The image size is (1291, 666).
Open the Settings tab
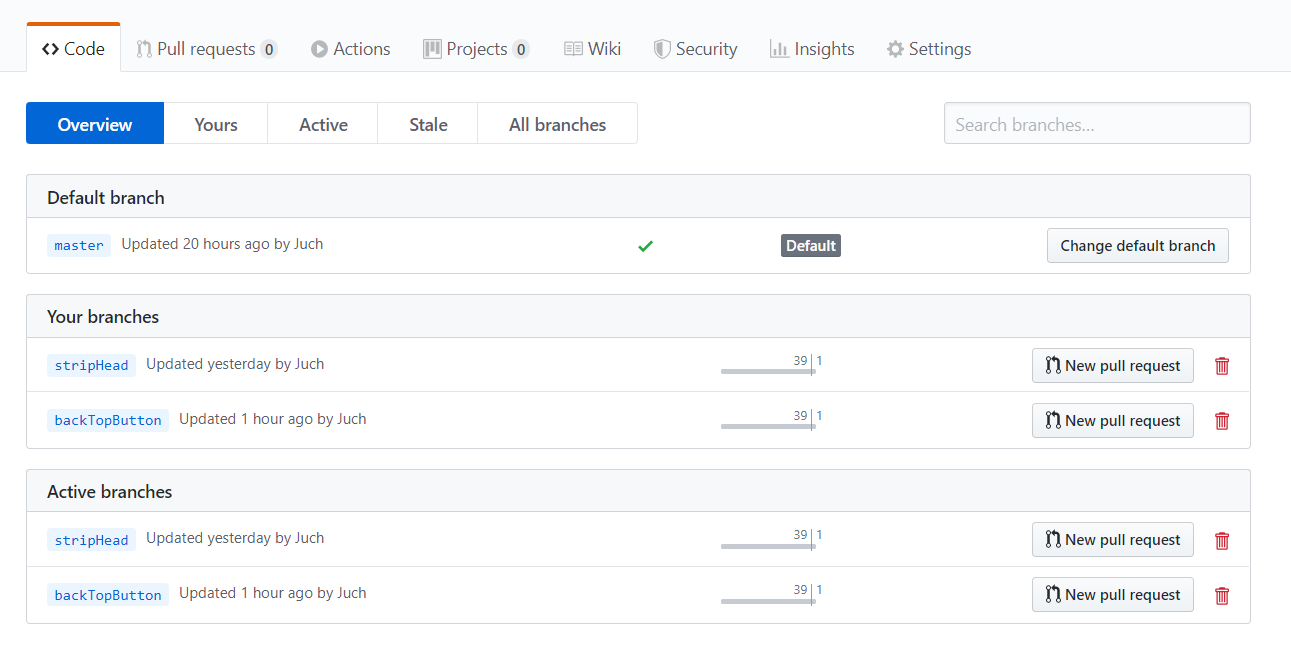coord(928,49)
